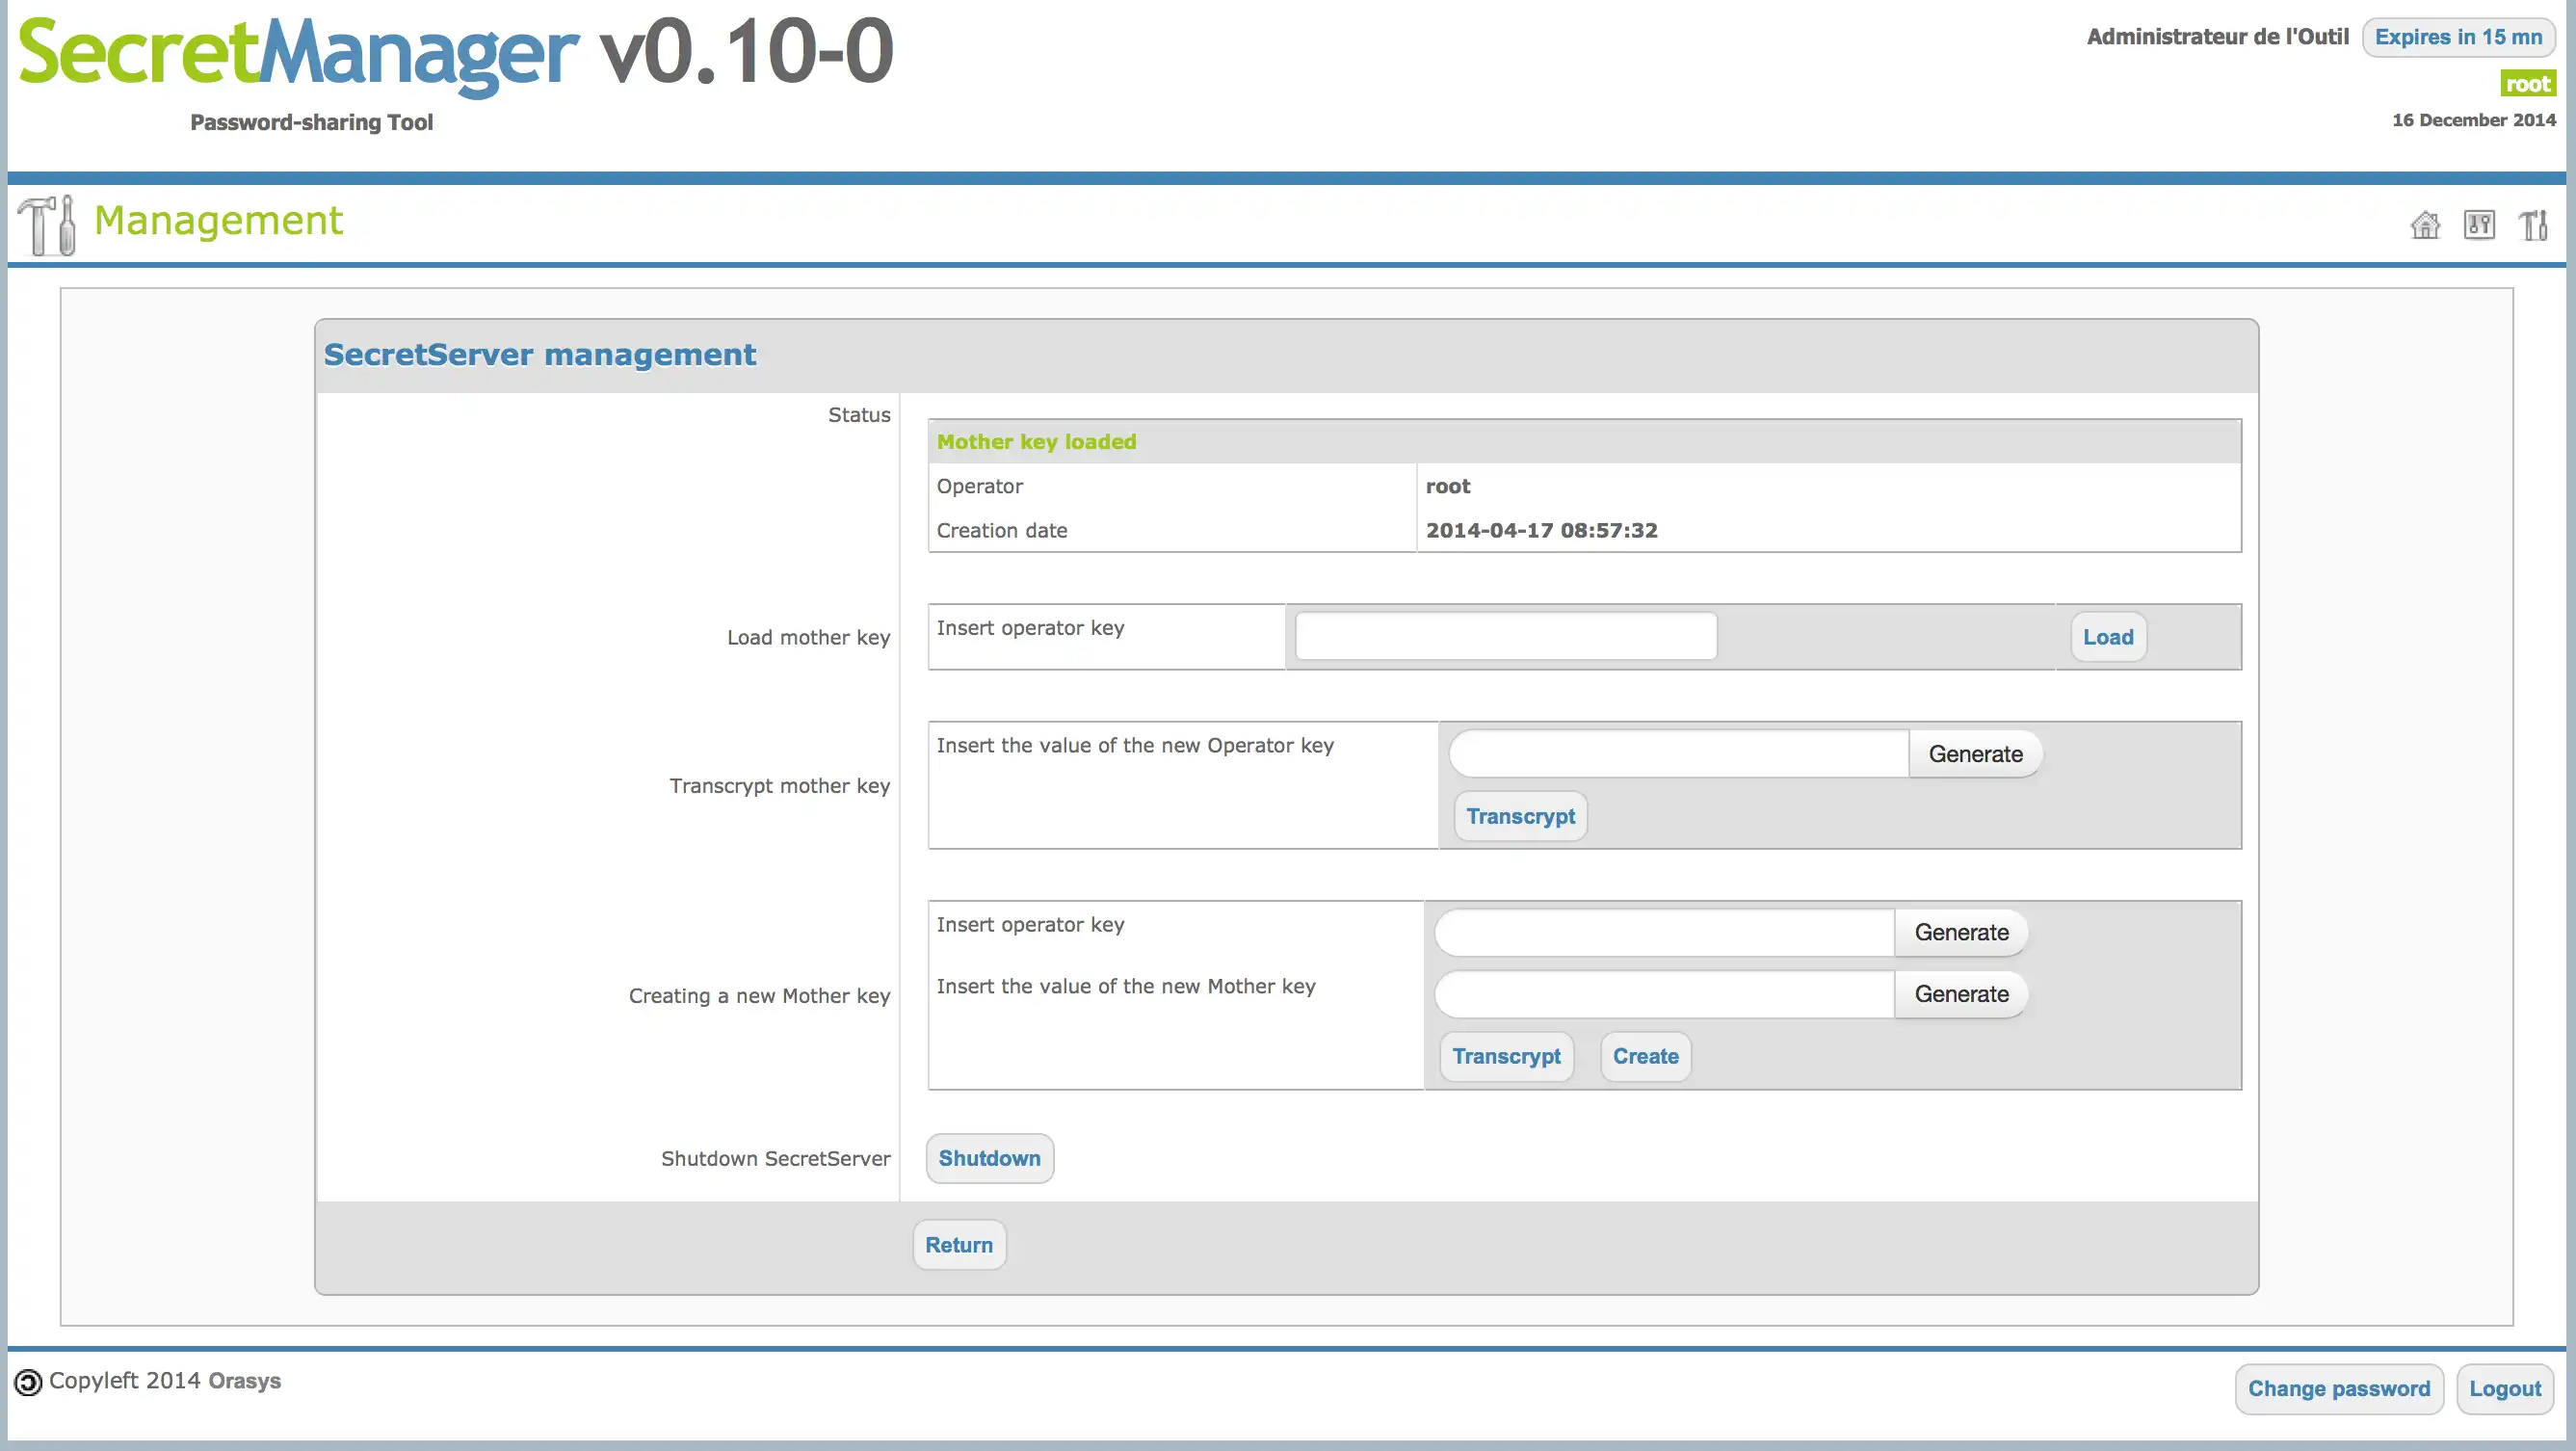Click the Transcrypt in Creating section button
Screen dimensions: 2576x1451
point(1506,1056)
